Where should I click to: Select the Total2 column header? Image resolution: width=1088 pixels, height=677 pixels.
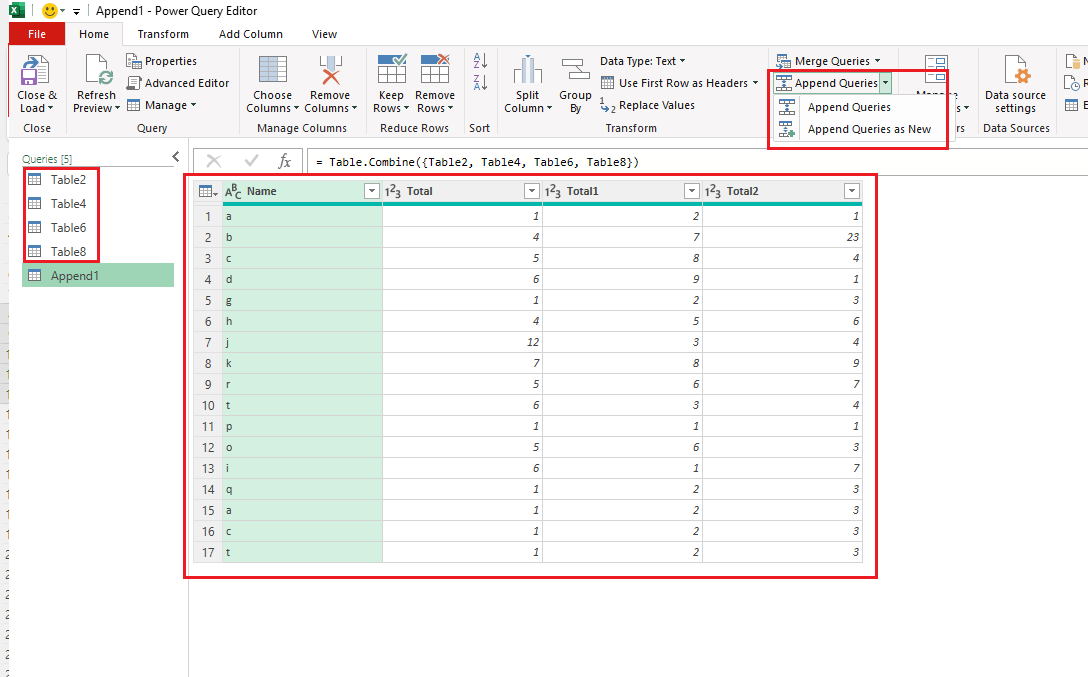(782, 191)
